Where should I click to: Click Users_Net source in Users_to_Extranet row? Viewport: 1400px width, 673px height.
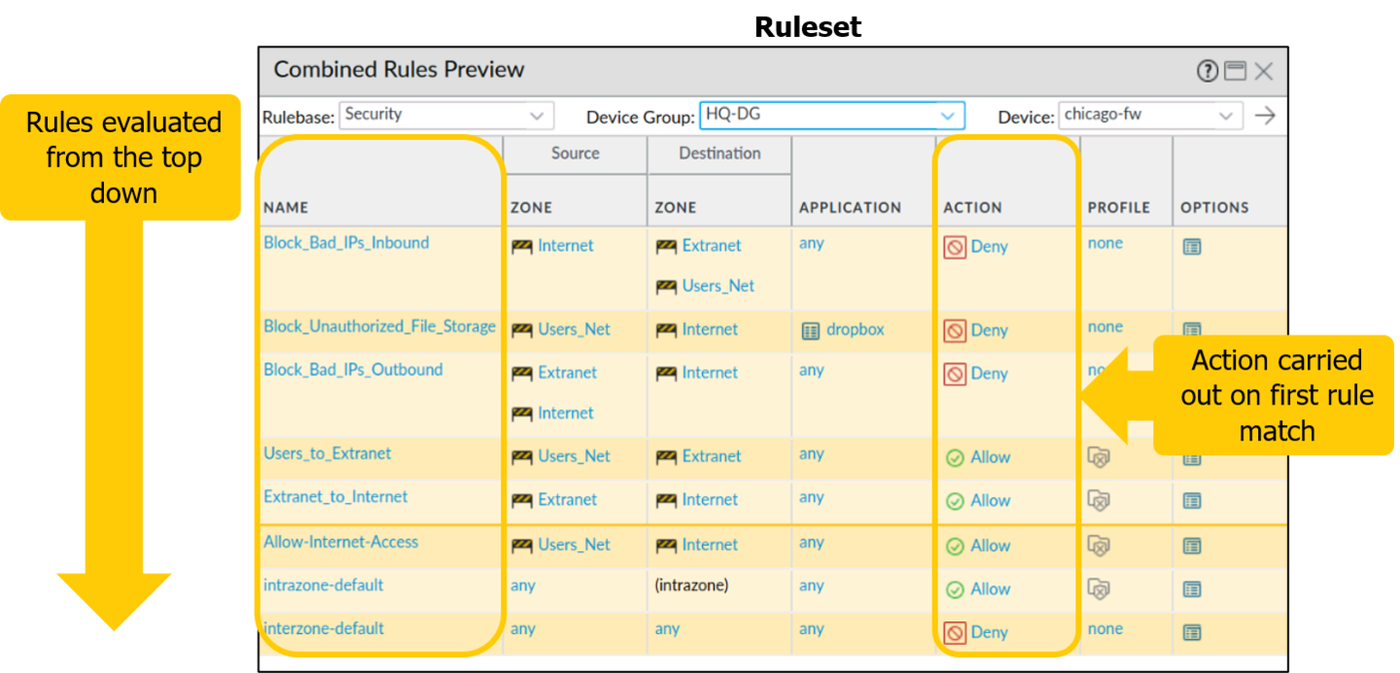coord(574,457)
